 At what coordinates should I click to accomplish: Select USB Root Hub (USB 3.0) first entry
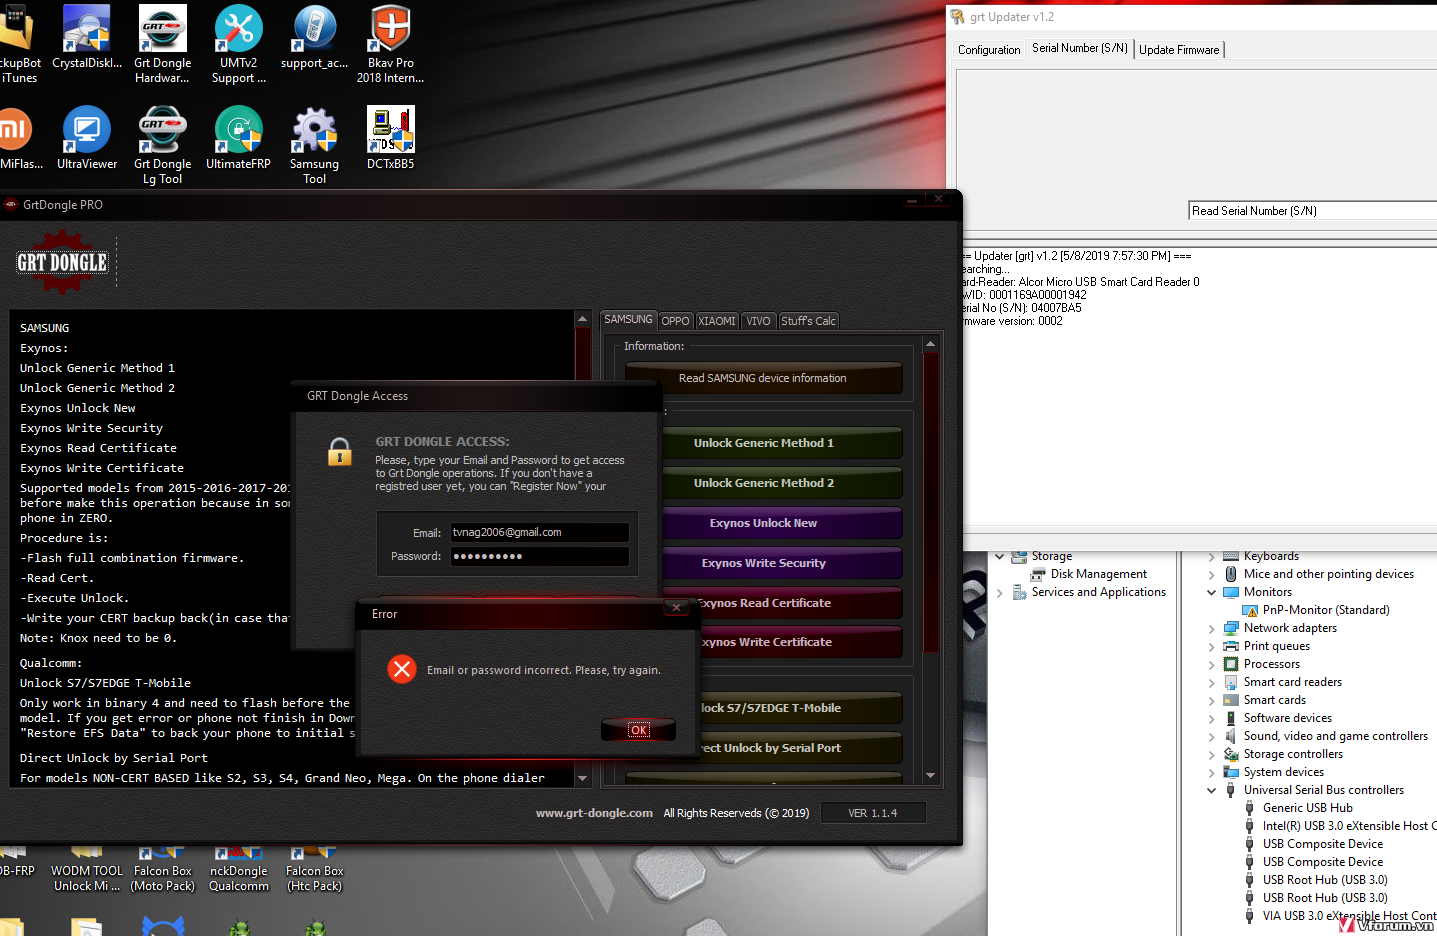tap(1325, 880)
